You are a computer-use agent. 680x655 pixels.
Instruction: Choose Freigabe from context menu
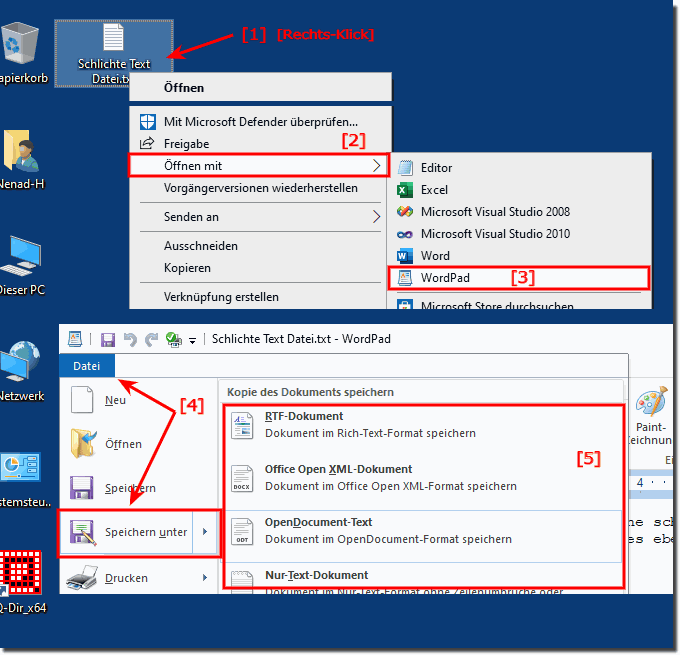[x=261, y=144]
